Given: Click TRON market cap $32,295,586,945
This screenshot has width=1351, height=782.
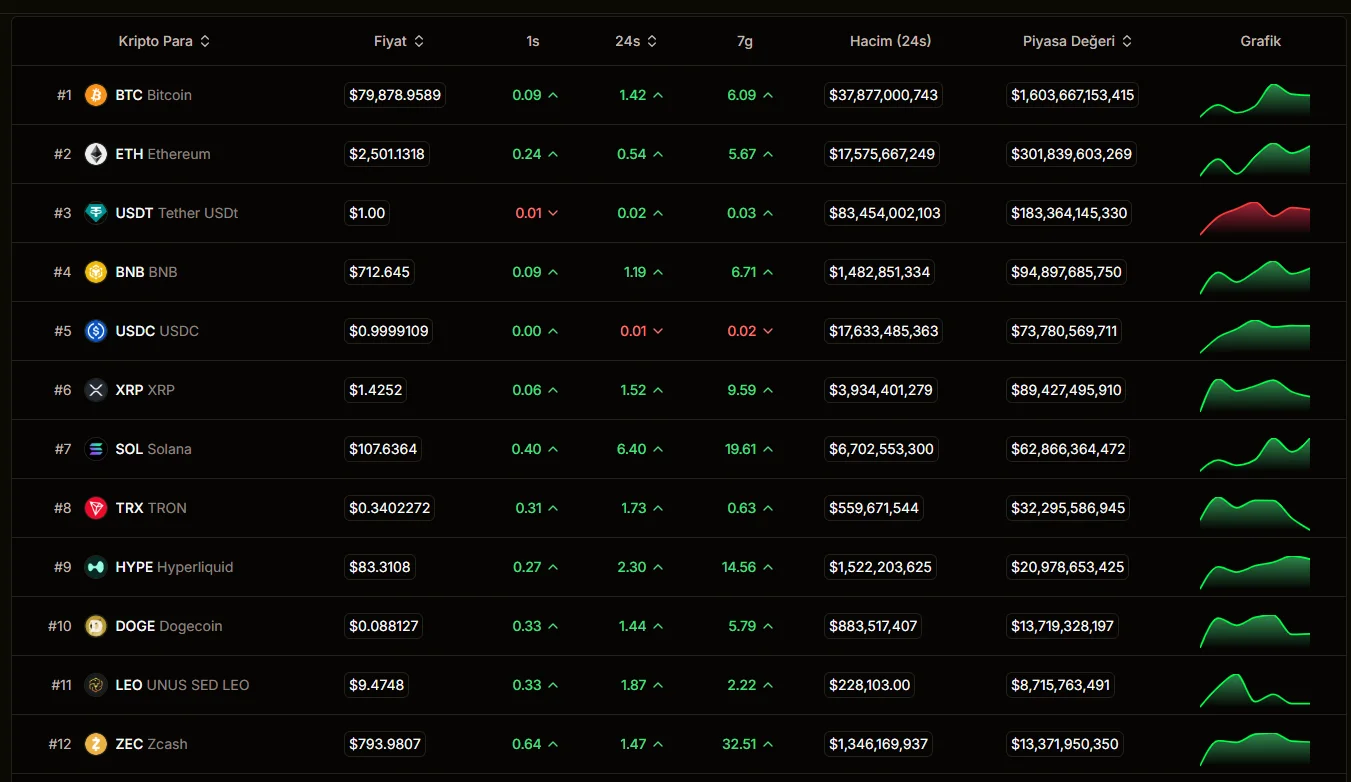Looking at the screenshot, I should click(x=1068, y=508).
